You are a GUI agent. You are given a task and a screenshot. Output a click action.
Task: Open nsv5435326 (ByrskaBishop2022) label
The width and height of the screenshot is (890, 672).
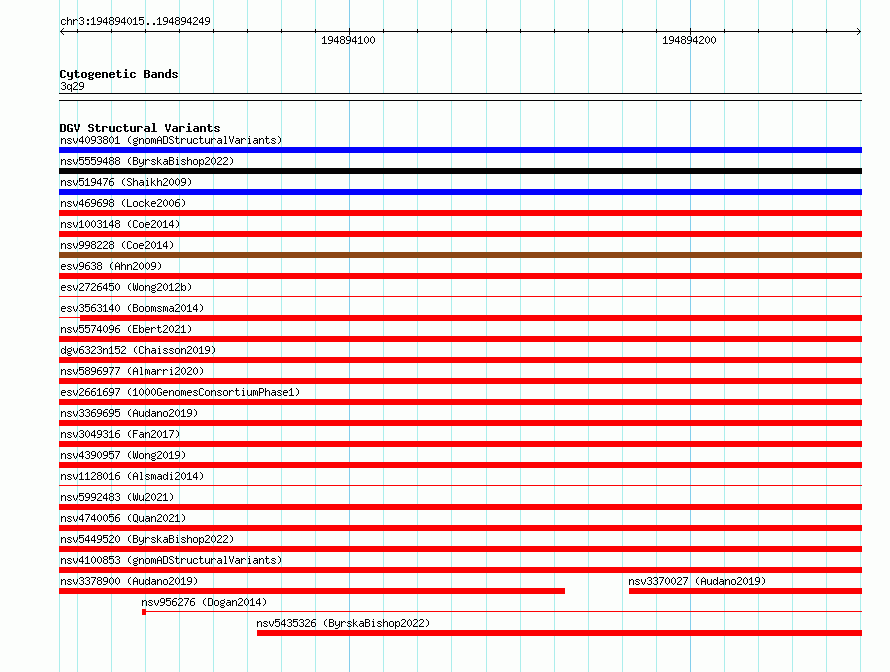(x=343, y=623)
